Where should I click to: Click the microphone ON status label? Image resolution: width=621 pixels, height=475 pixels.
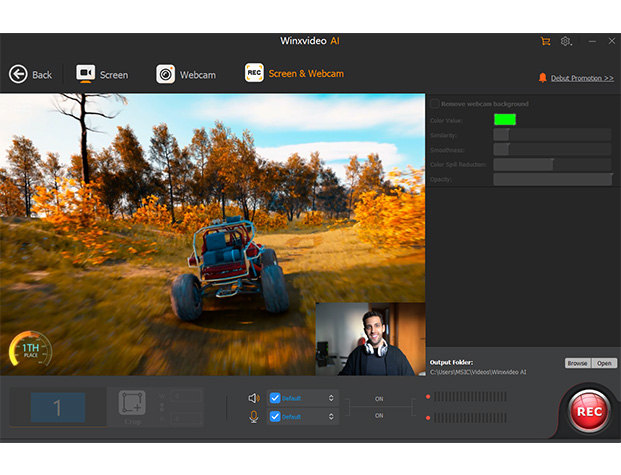[x=379, y=416]
